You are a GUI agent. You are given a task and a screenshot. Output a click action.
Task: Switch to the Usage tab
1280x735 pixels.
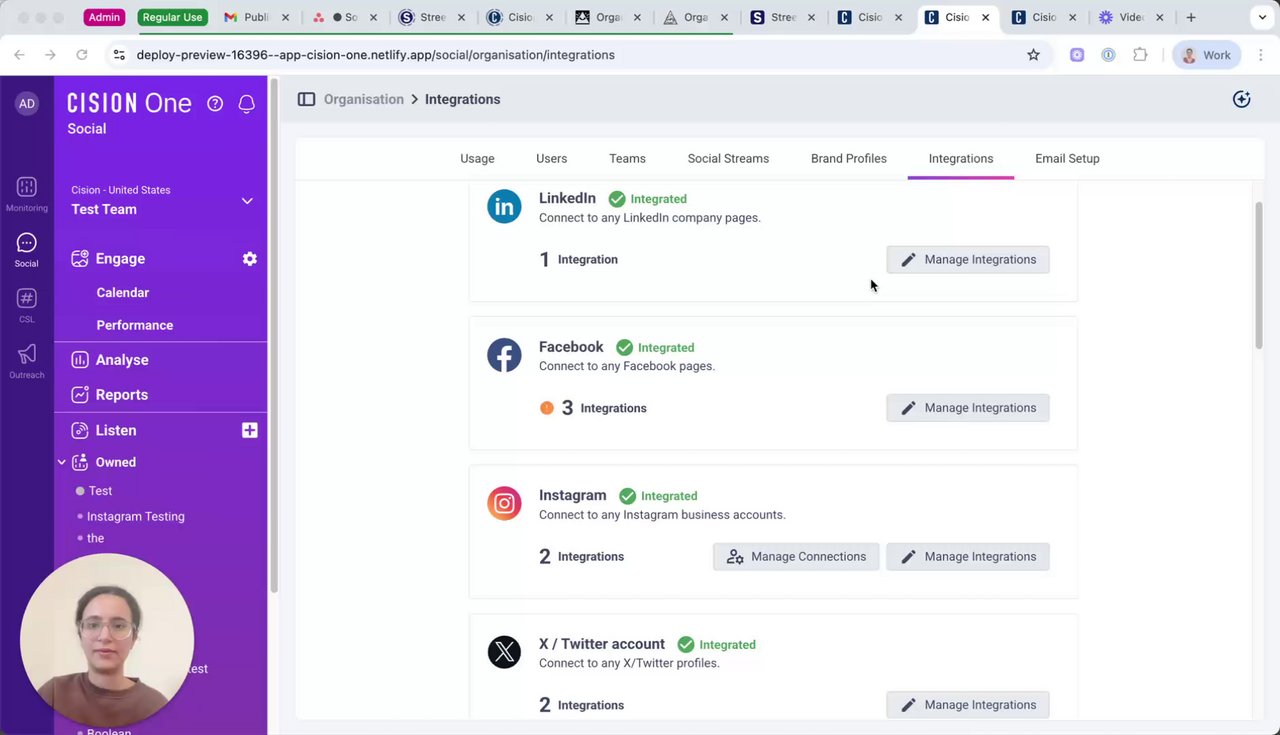coord(477,158)
